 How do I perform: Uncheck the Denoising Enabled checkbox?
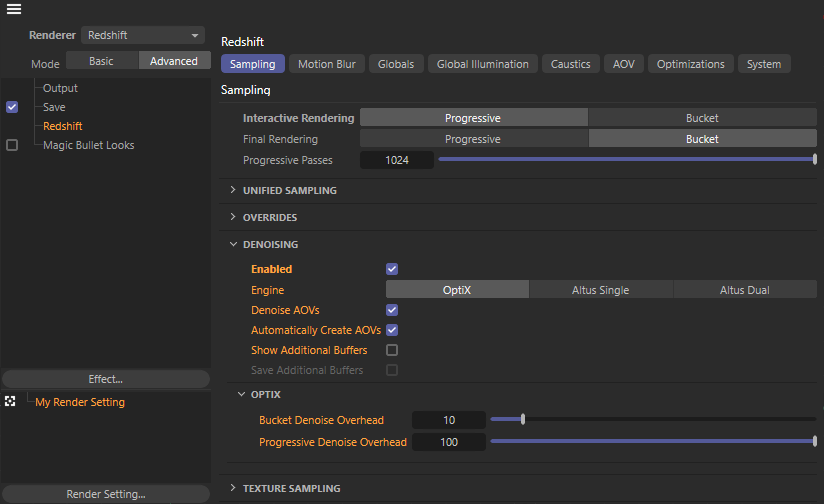click(x=392, y=269)
